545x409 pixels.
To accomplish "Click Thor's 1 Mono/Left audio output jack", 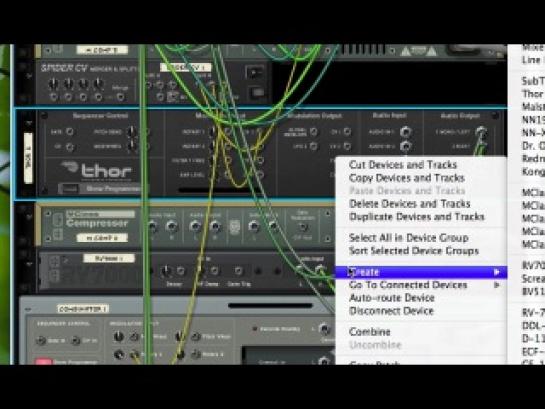I will point(481,132).
